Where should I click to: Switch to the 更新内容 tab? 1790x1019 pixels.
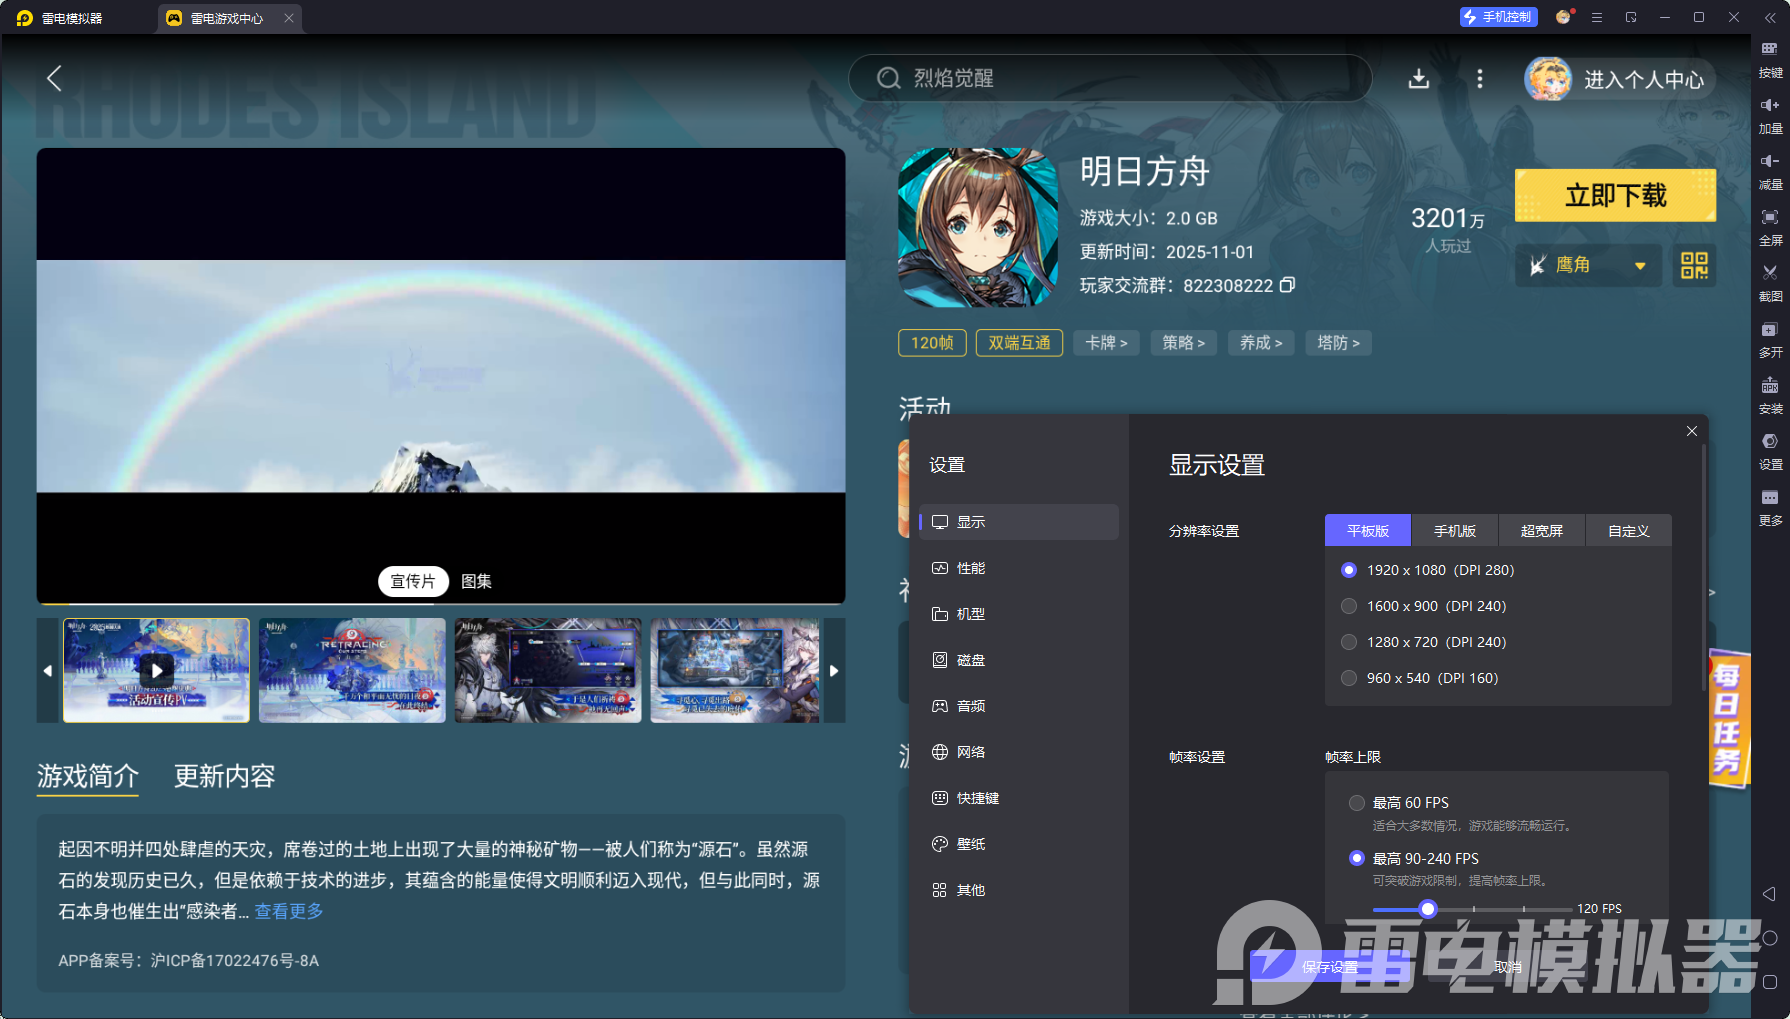224,776
